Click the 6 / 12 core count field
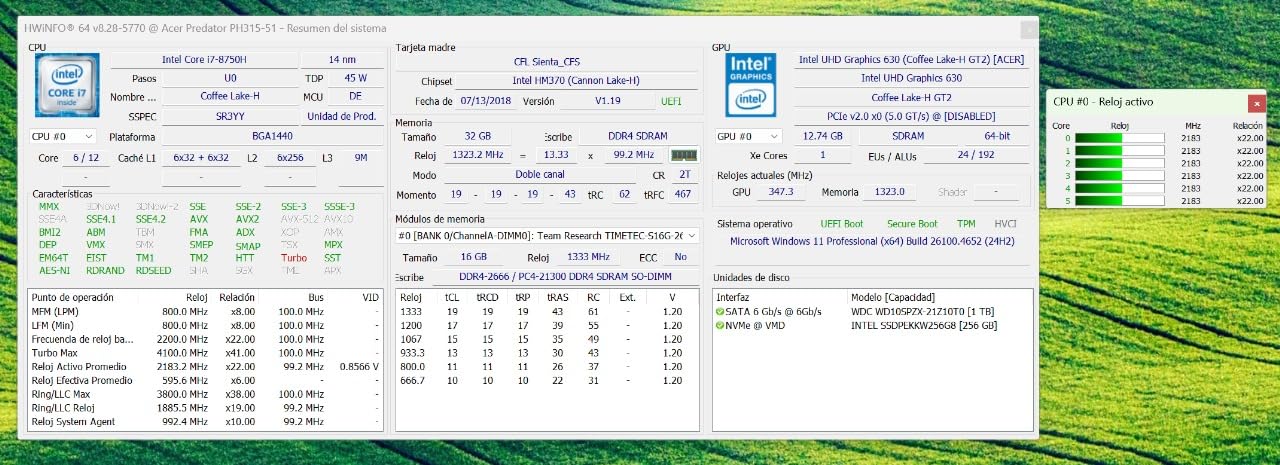This screenshot has height=465, width=1280. pyautogui.click(x=86, y=158)
